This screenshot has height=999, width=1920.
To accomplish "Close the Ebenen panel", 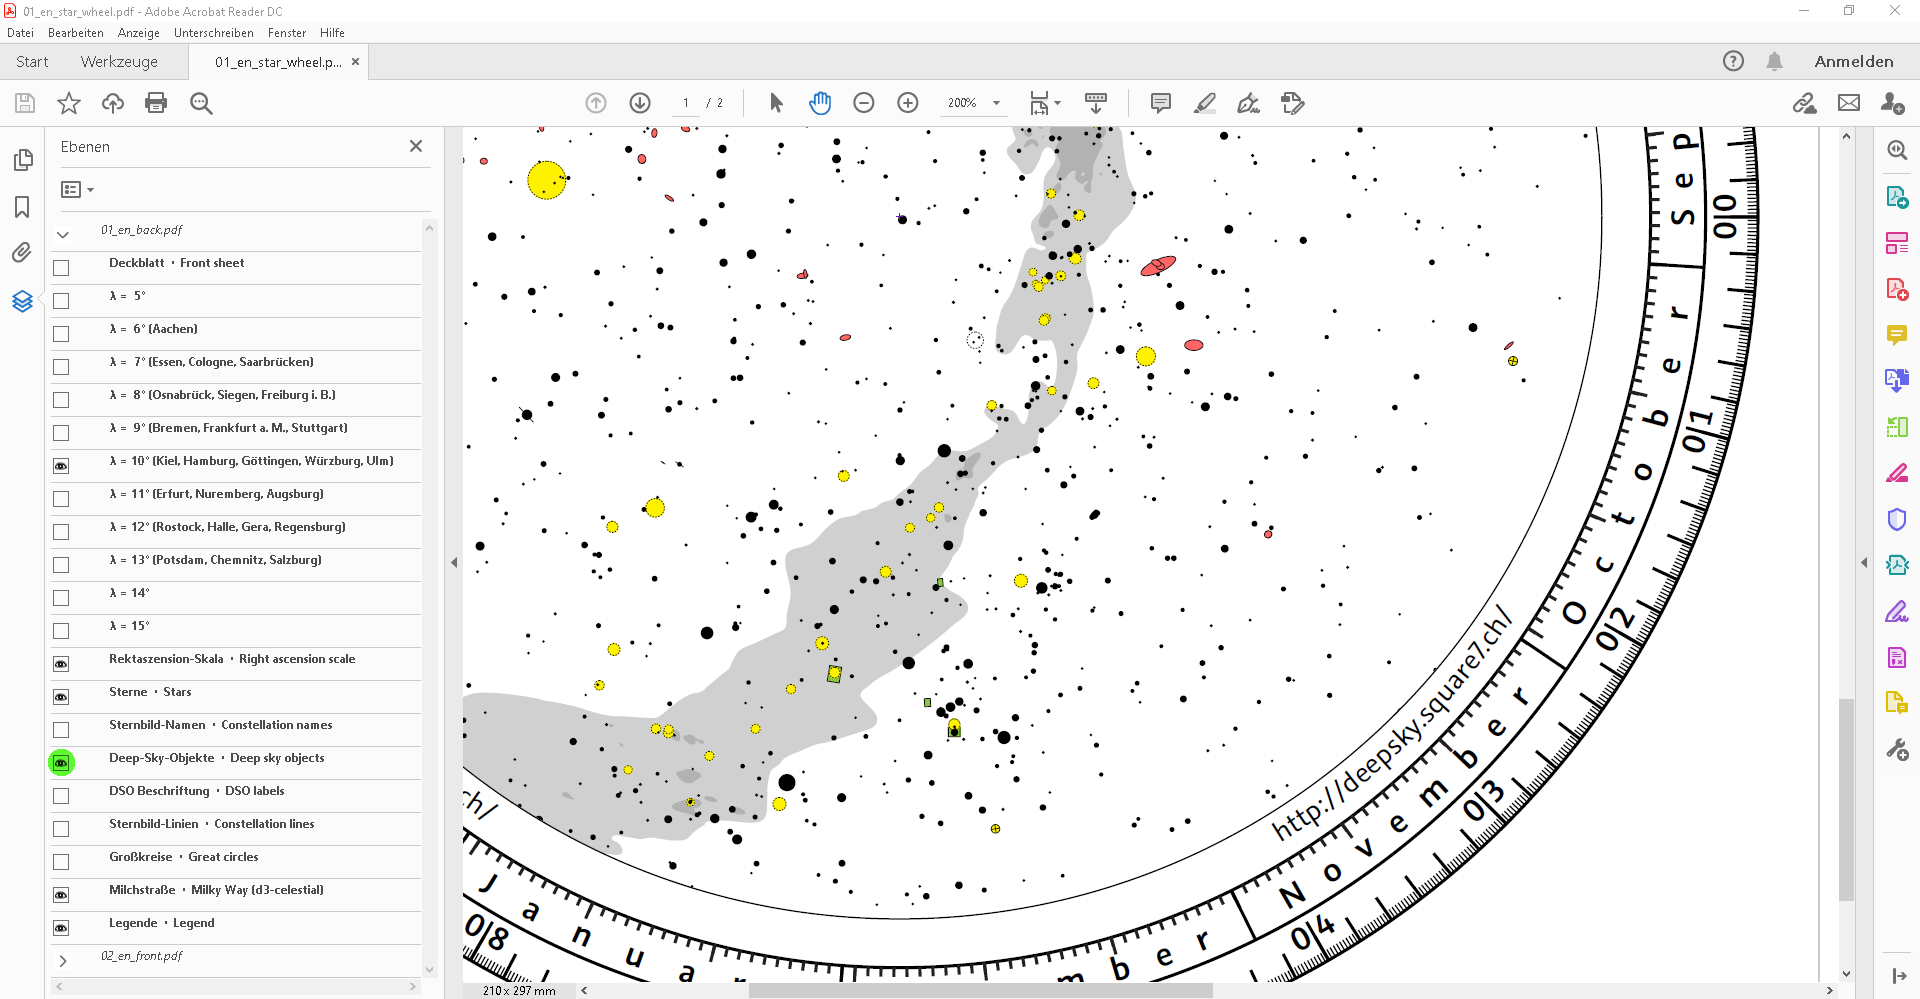I will coord(416,146).
